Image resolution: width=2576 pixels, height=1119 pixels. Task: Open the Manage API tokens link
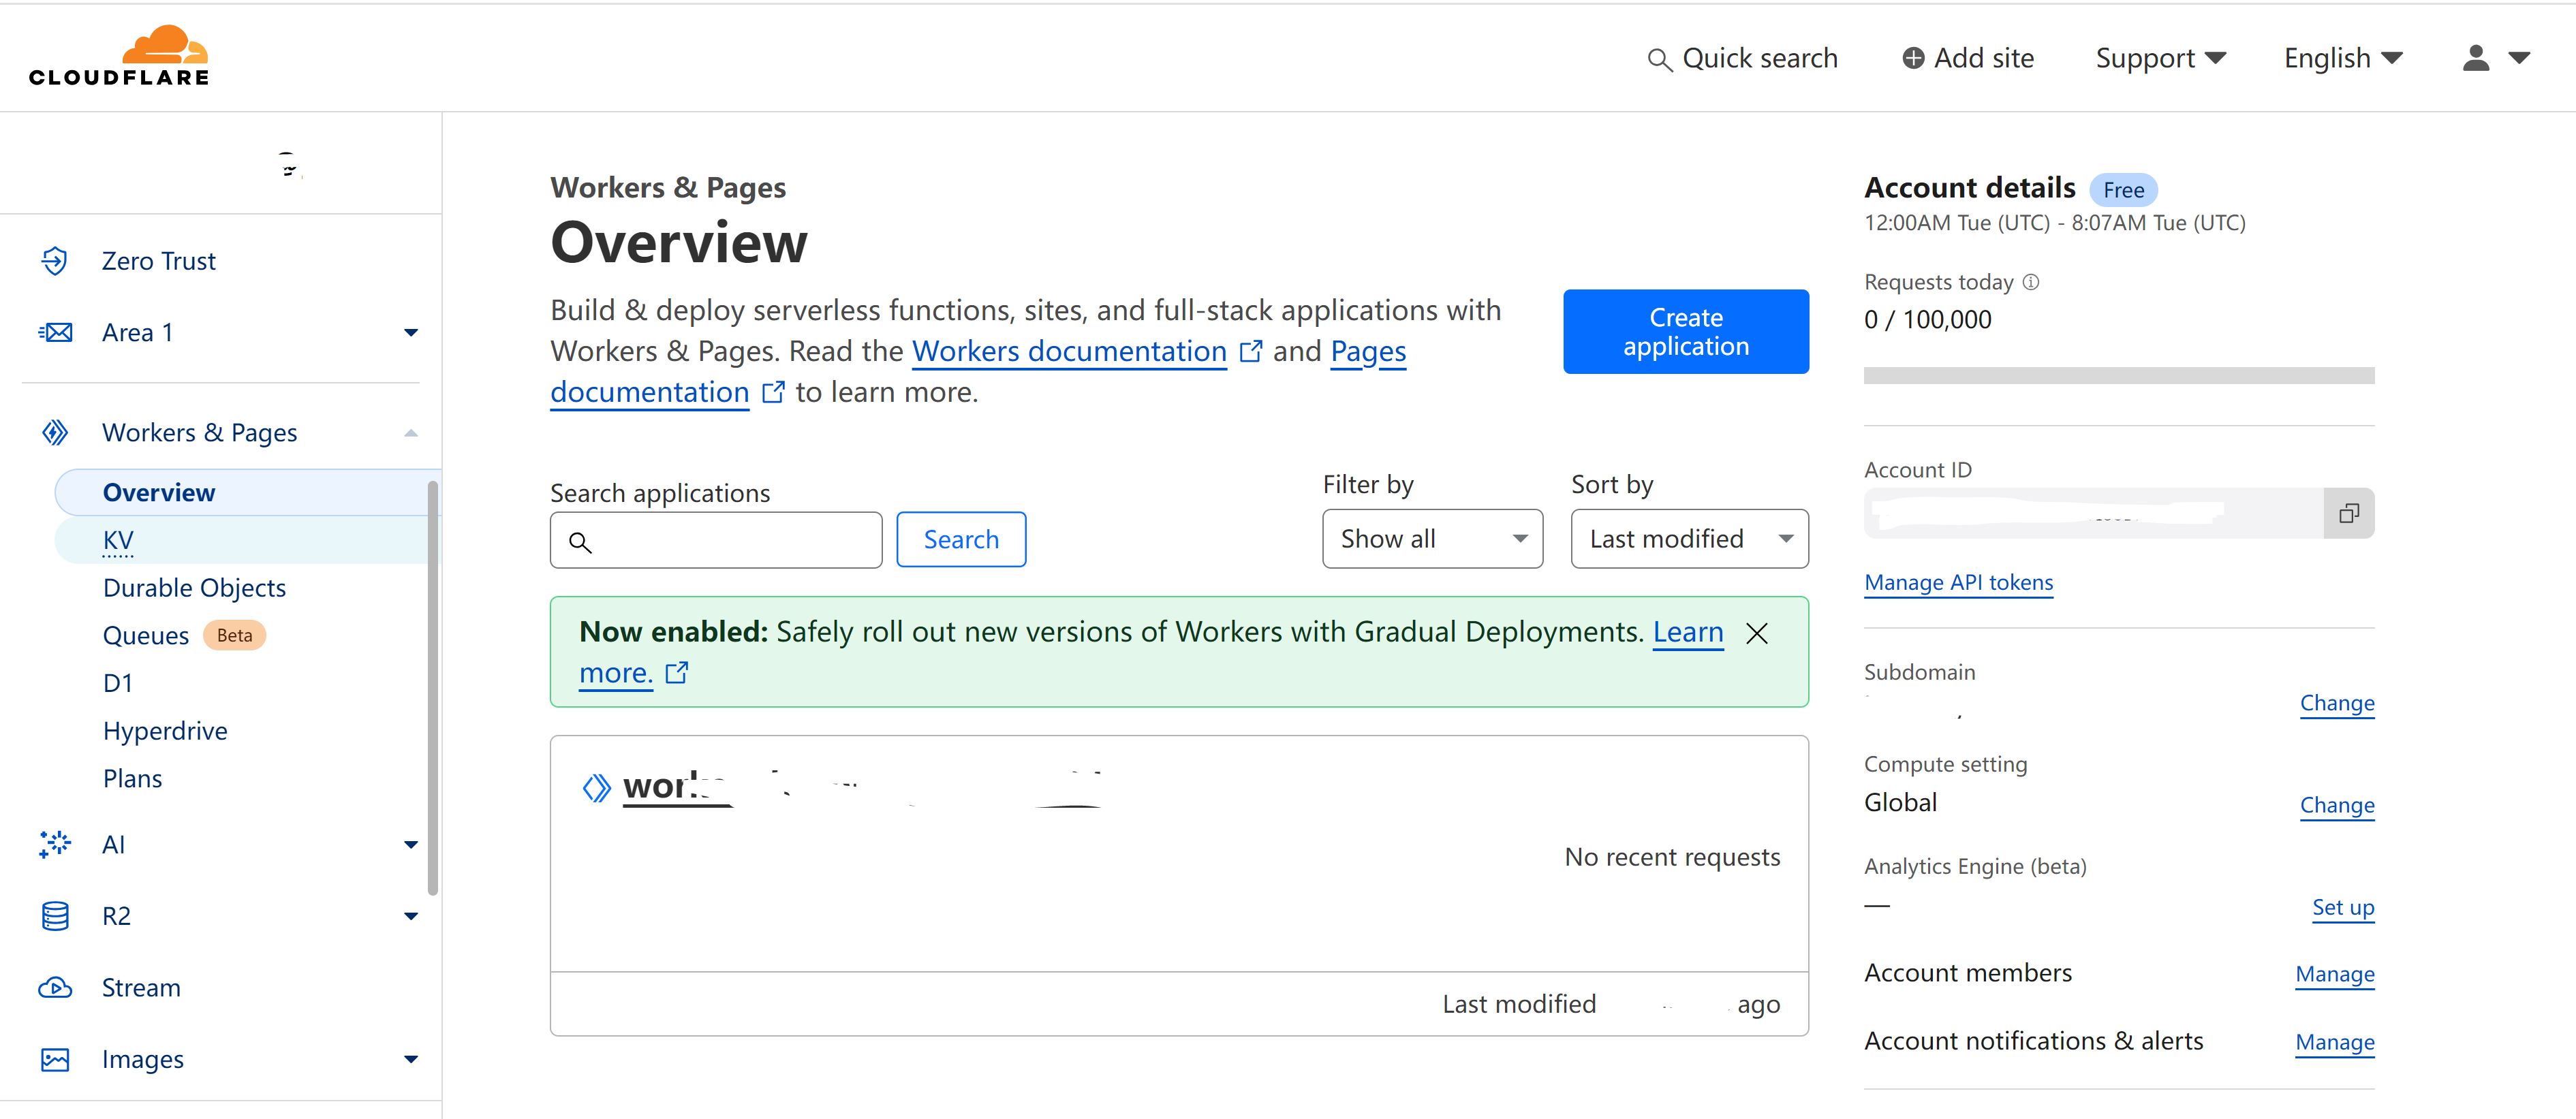(x=1957, y=583)
